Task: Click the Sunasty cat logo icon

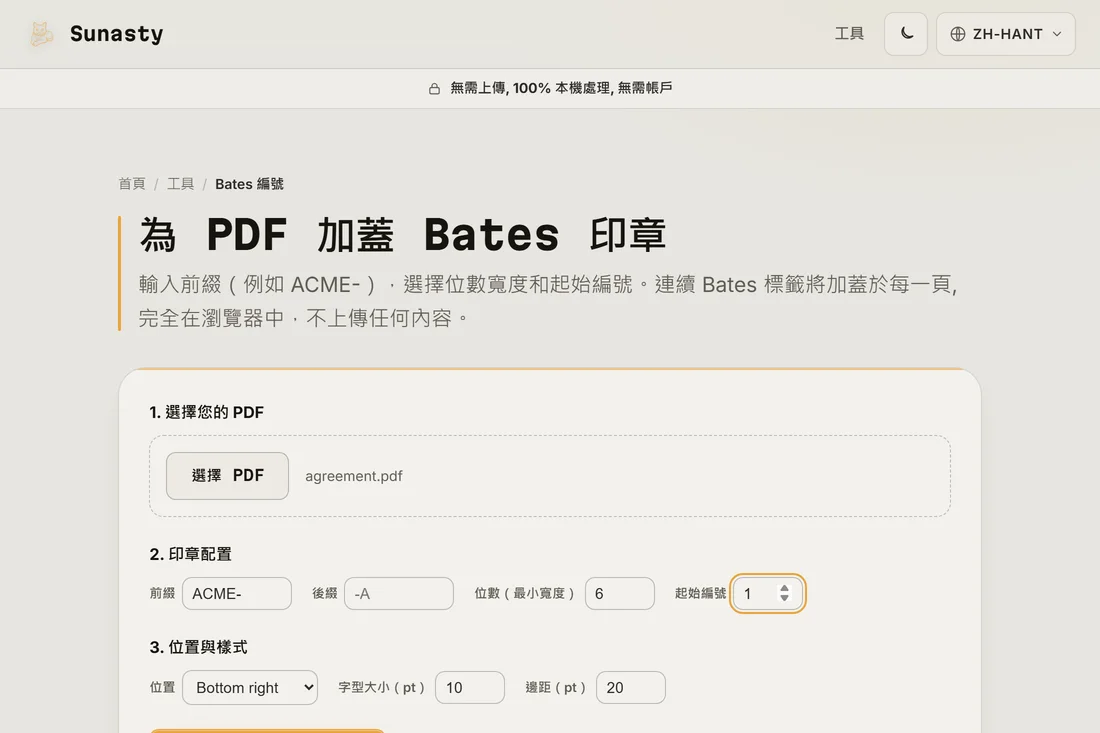Action: pyautogui.click(x=41, y=34)
